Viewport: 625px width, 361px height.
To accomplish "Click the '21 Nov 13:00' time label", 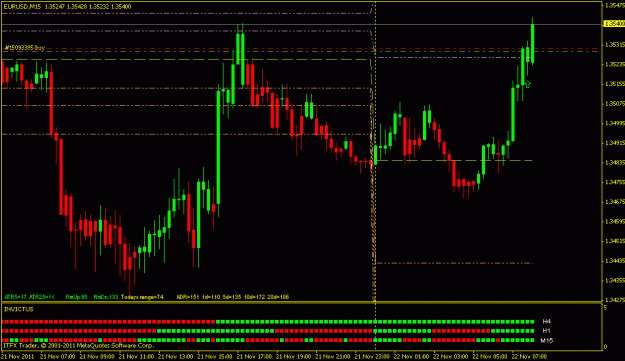I will click(176, 356).
